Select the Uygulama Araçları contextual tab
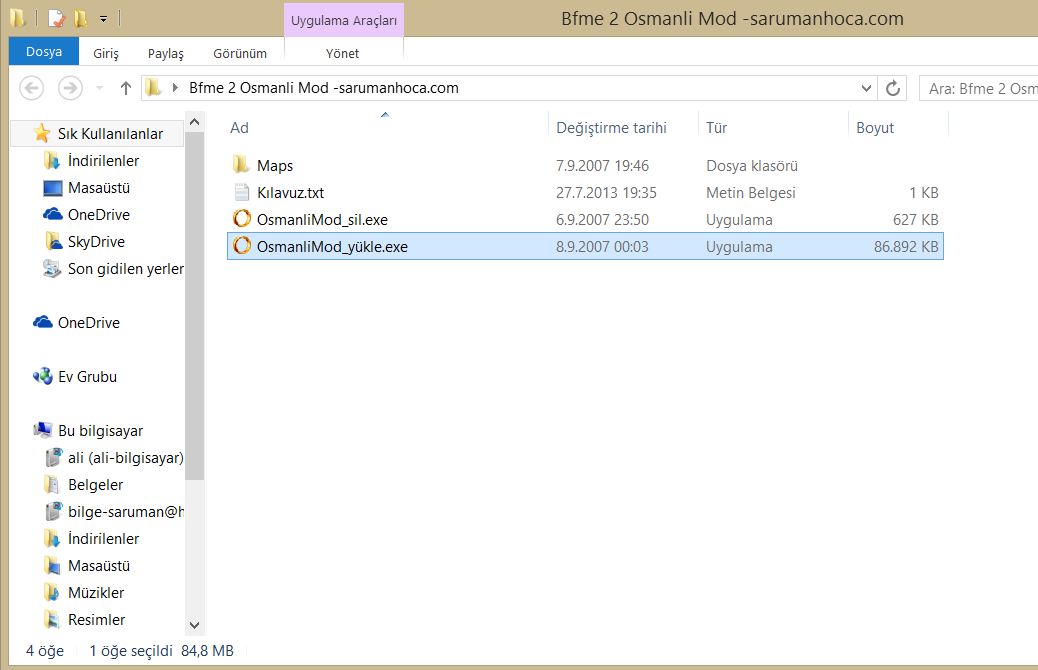The height and width of the screenshot is (670, 1038). point(344,21)
